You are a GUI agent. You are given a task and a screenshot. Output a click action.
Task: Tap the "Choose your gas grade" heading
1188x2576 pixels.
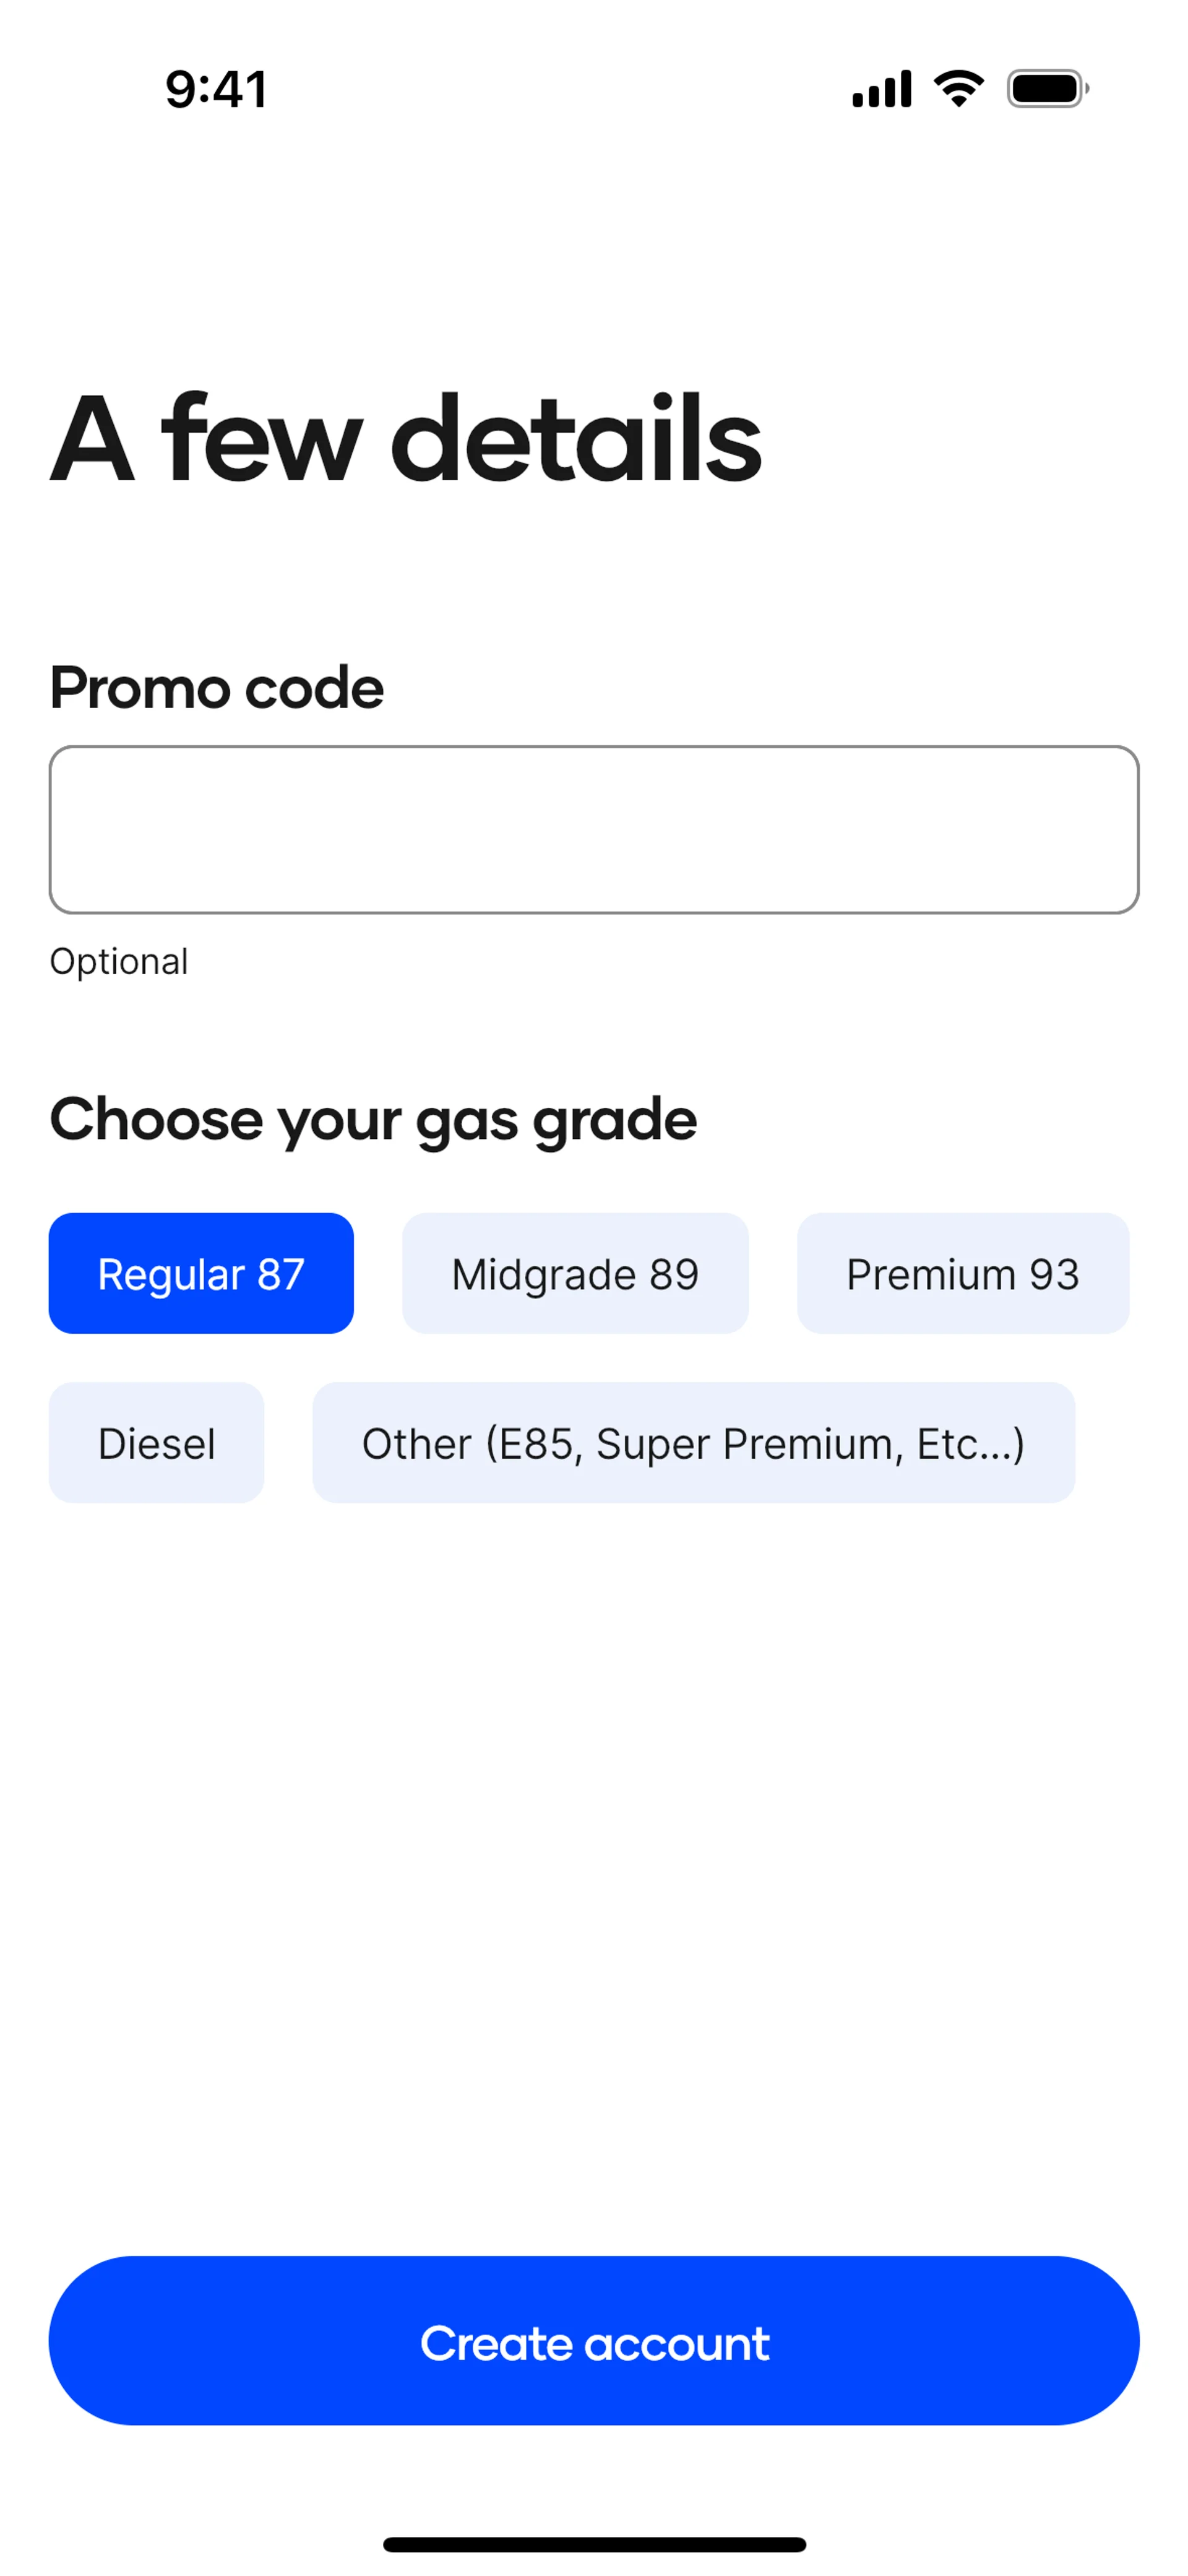[373, 1119]
